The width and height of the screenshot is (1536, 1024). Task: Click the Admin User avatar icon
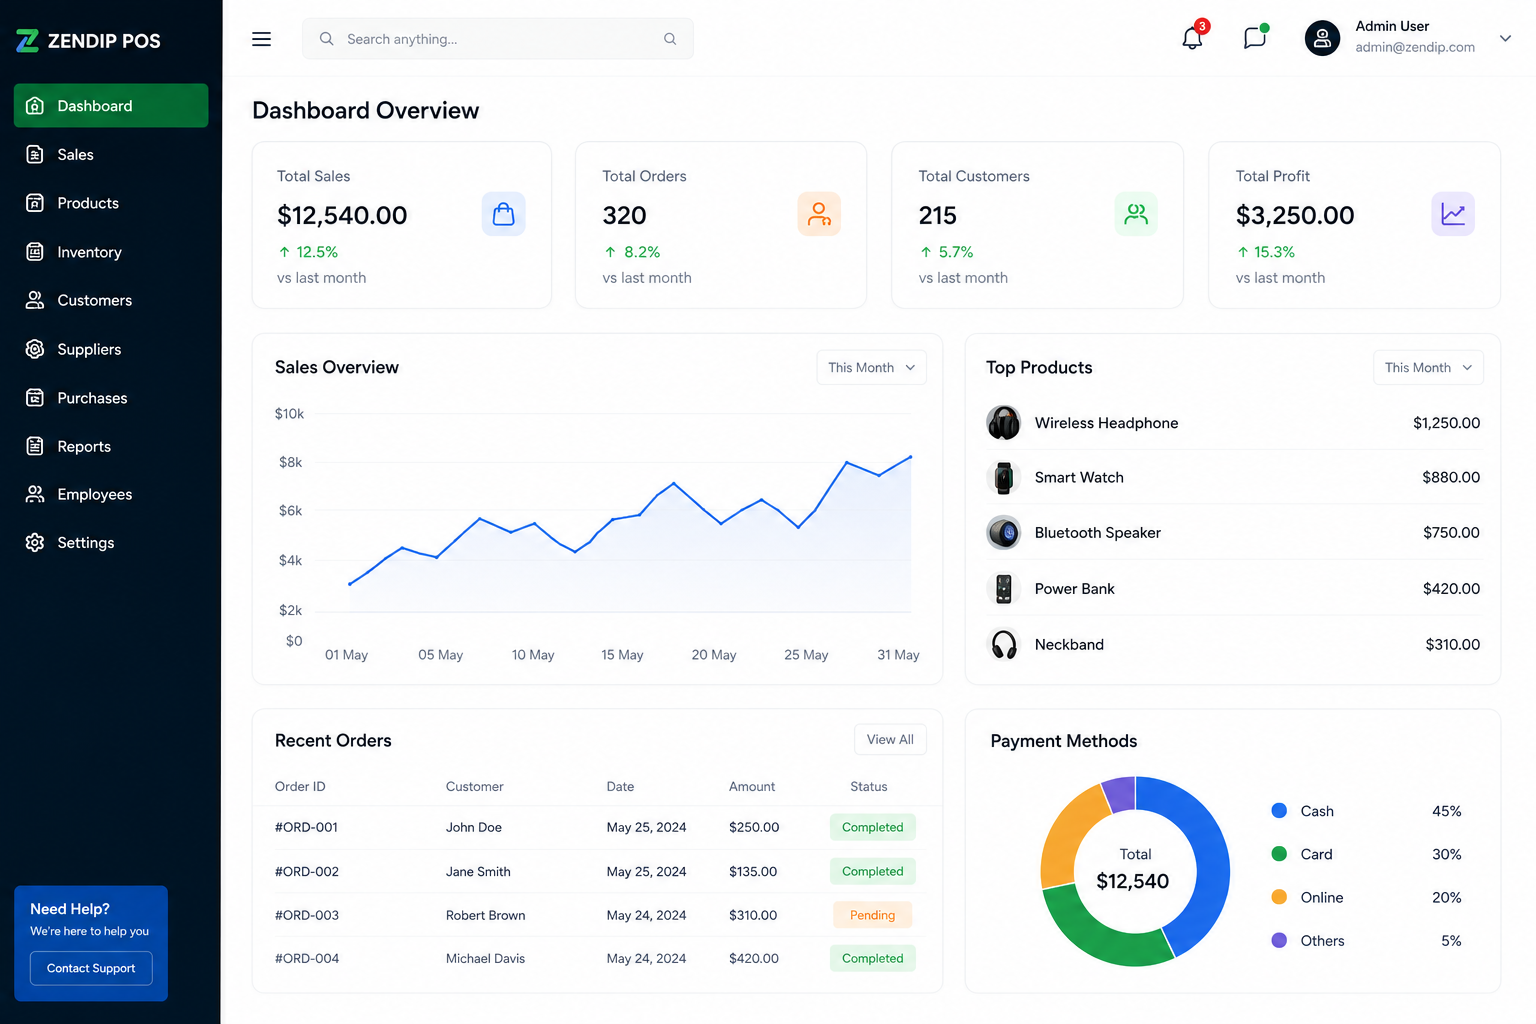click(x=1322, y=38)
